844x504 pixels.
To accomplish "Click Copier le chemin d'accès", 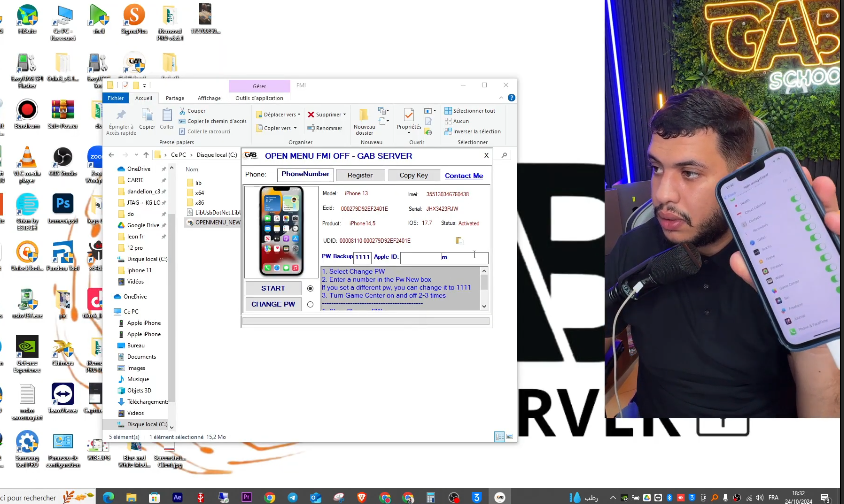I will (x=212, y=121).
